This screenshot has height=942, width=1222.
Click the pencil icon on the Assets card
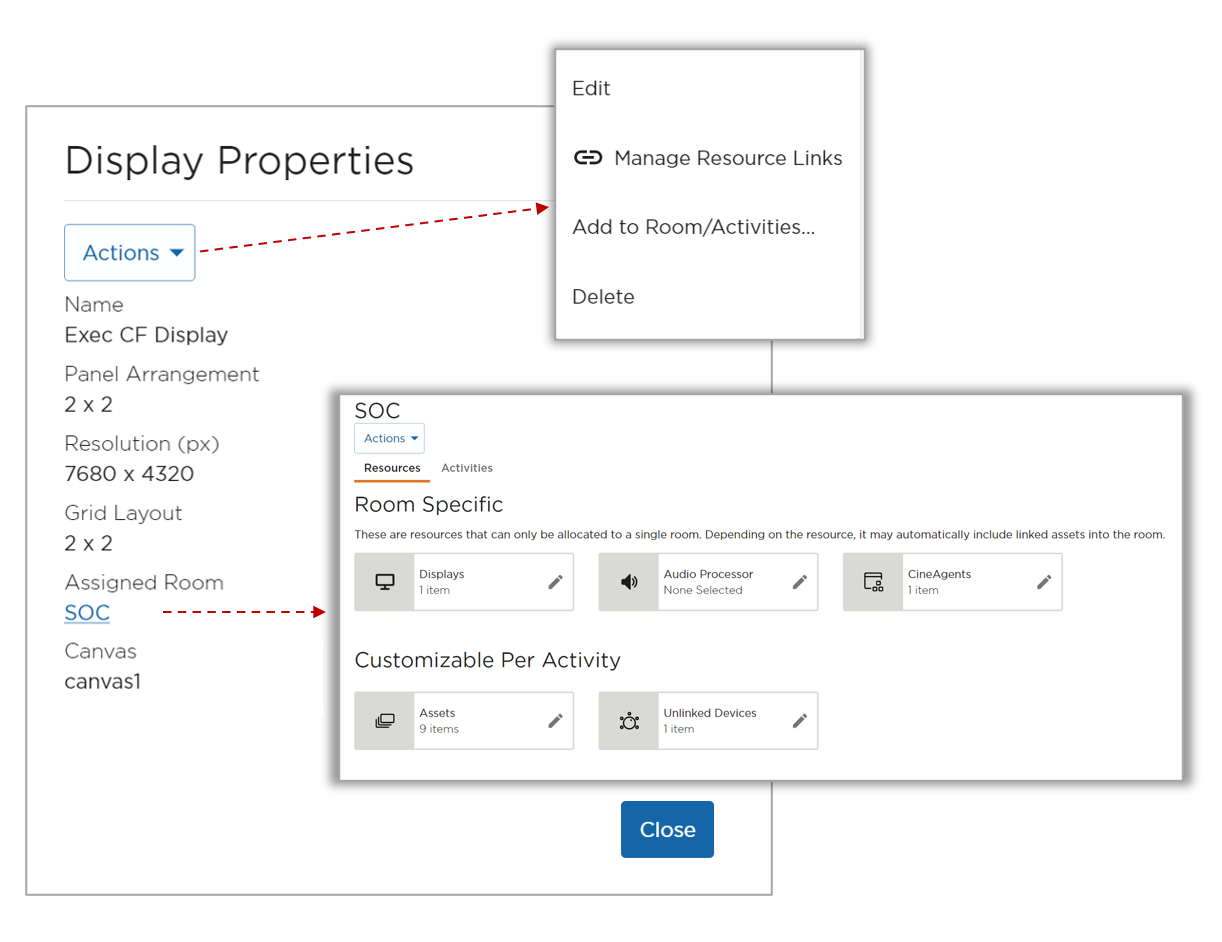(557, 720)
